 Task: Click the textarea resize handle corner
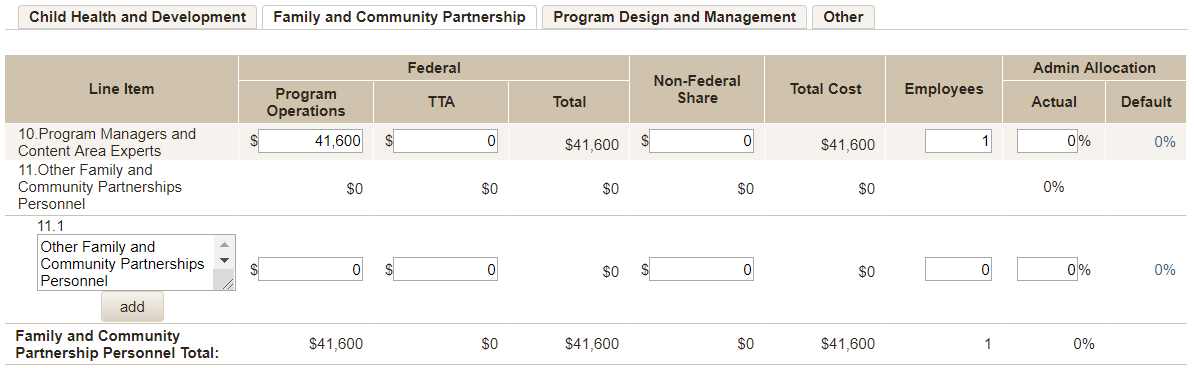(228, 283)
